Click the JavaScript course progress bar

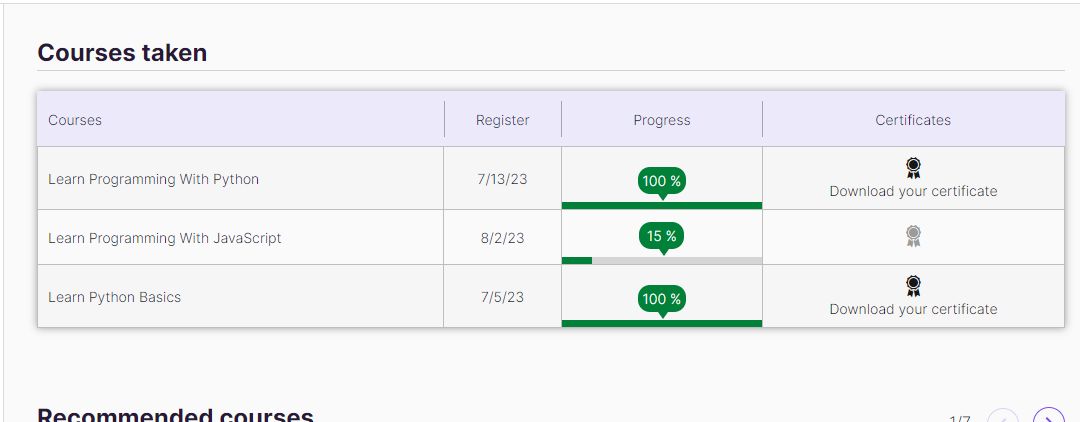(x=662, y=261)
